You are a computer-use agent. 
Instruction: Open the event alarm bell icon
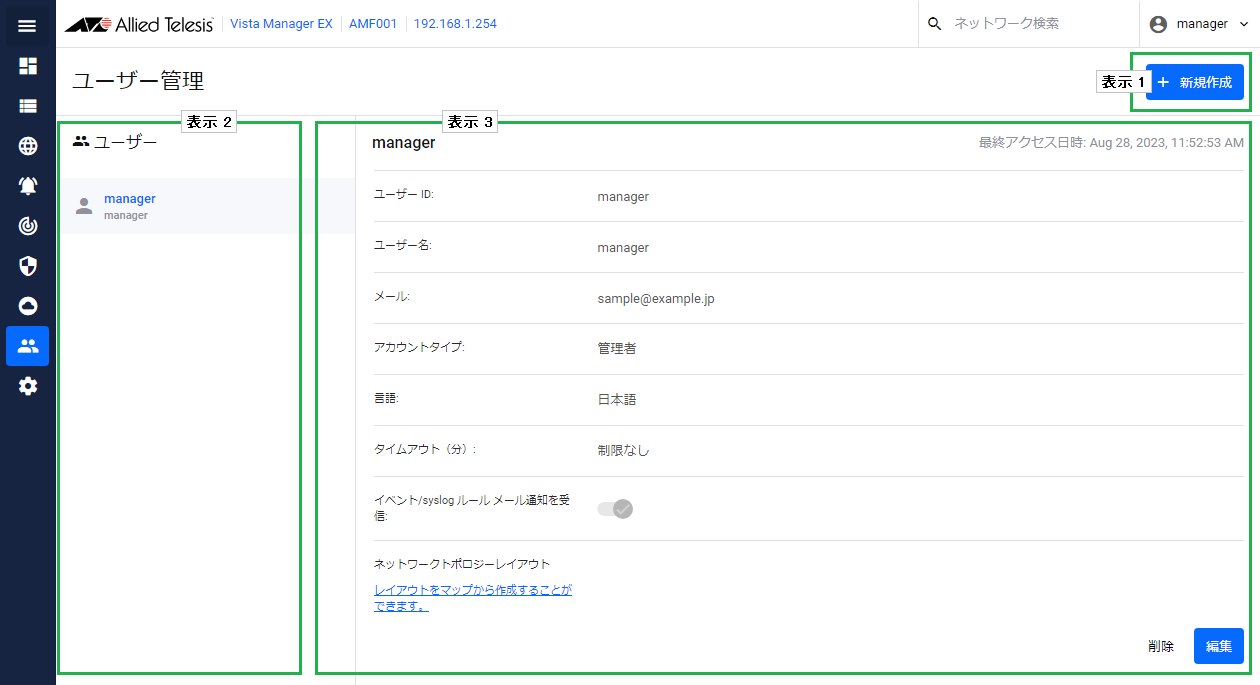click(28, 186)
